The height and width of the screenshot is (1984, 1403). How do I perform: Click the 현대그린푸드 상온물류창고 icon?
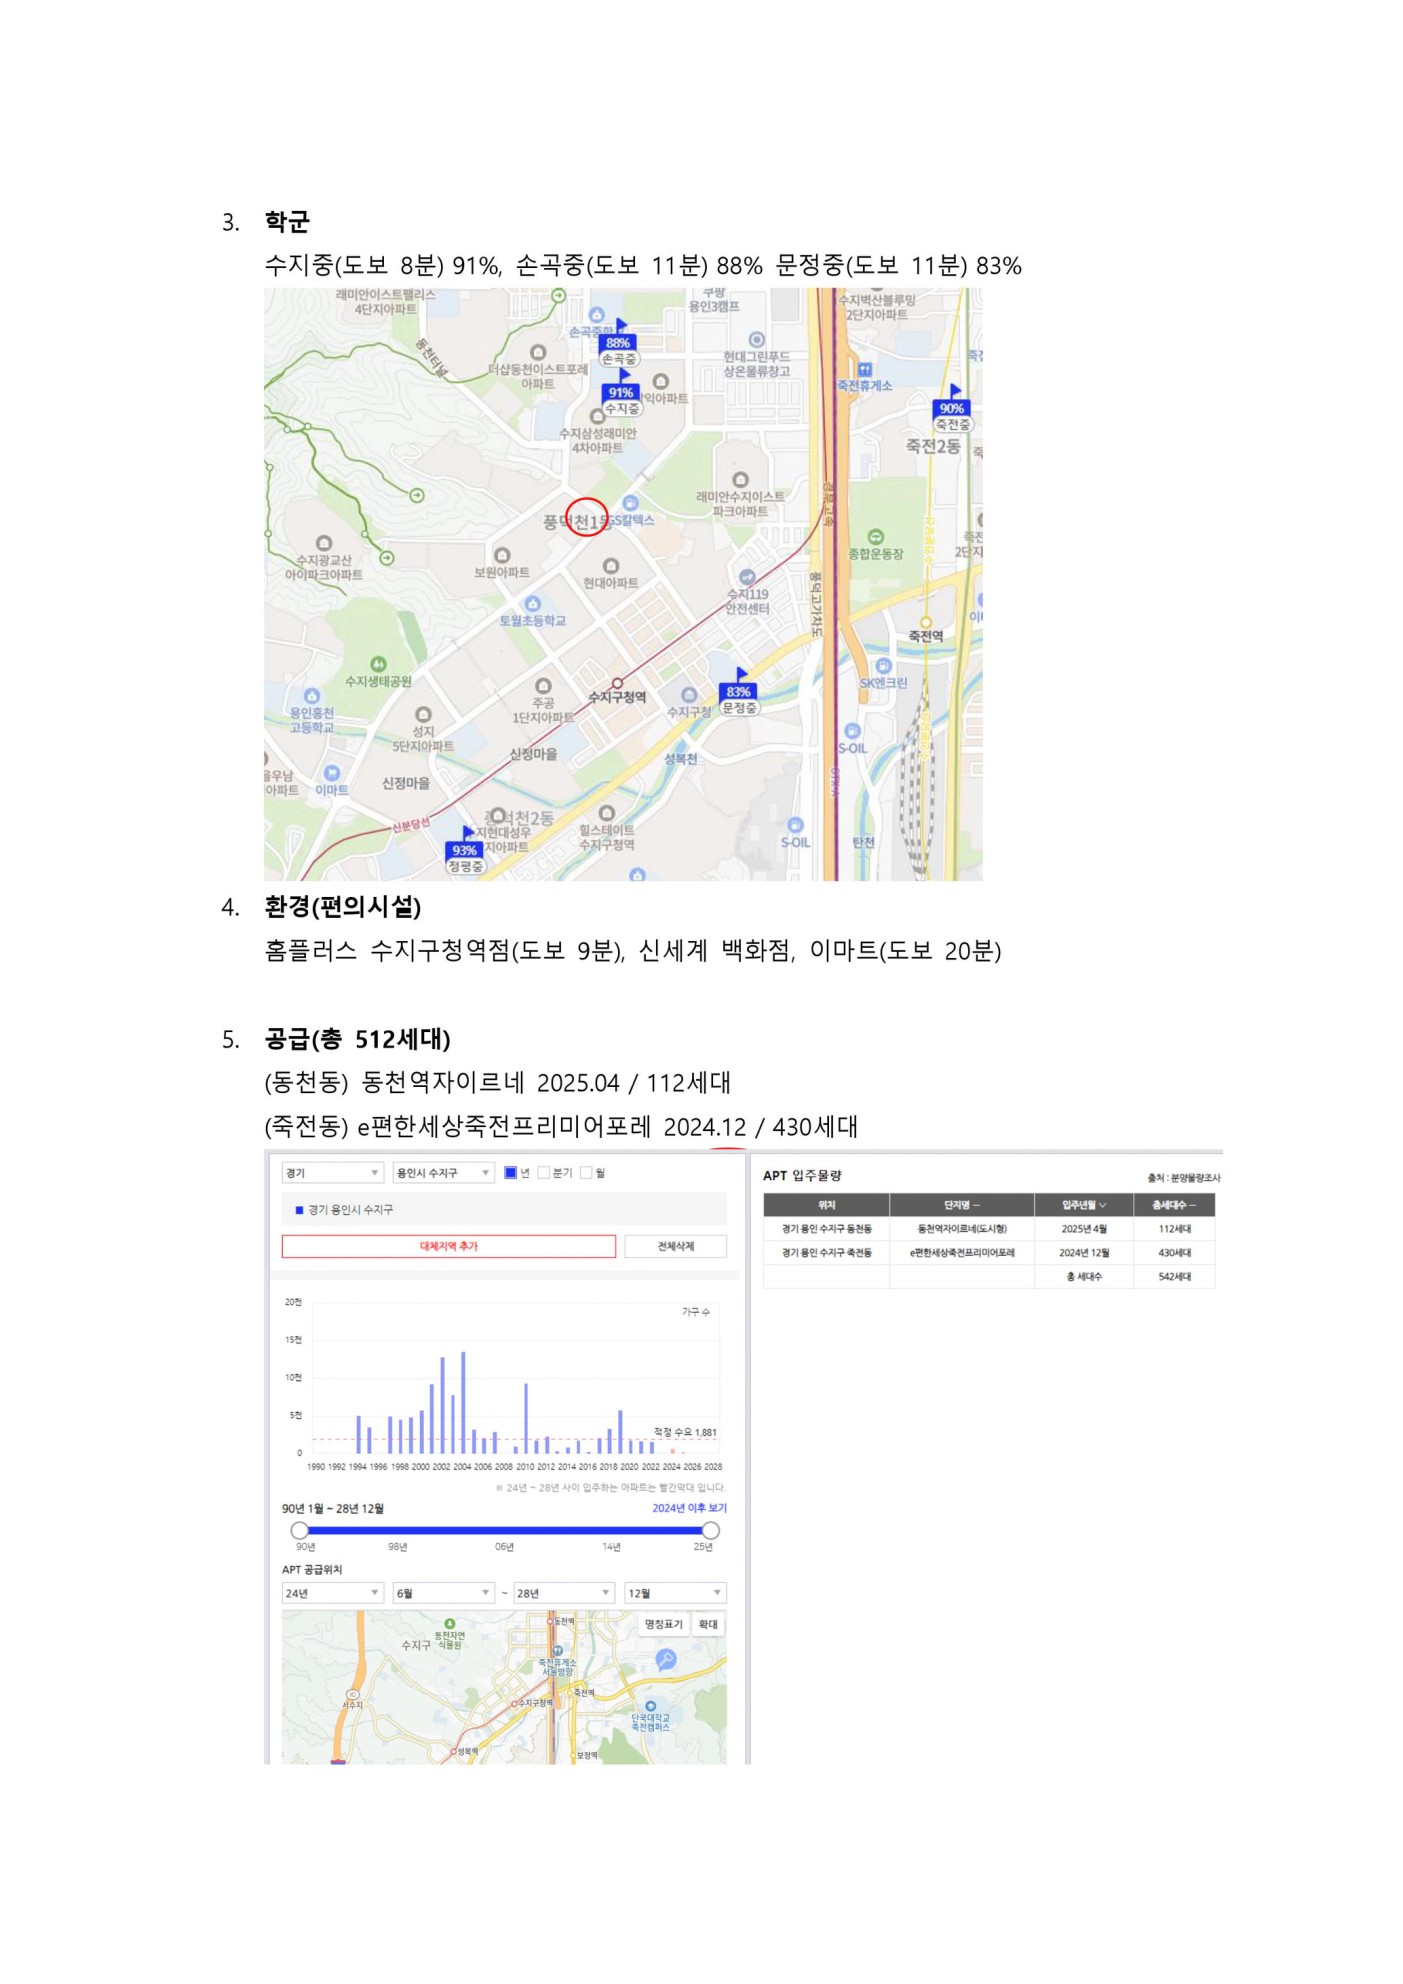[x=756, y=340]
